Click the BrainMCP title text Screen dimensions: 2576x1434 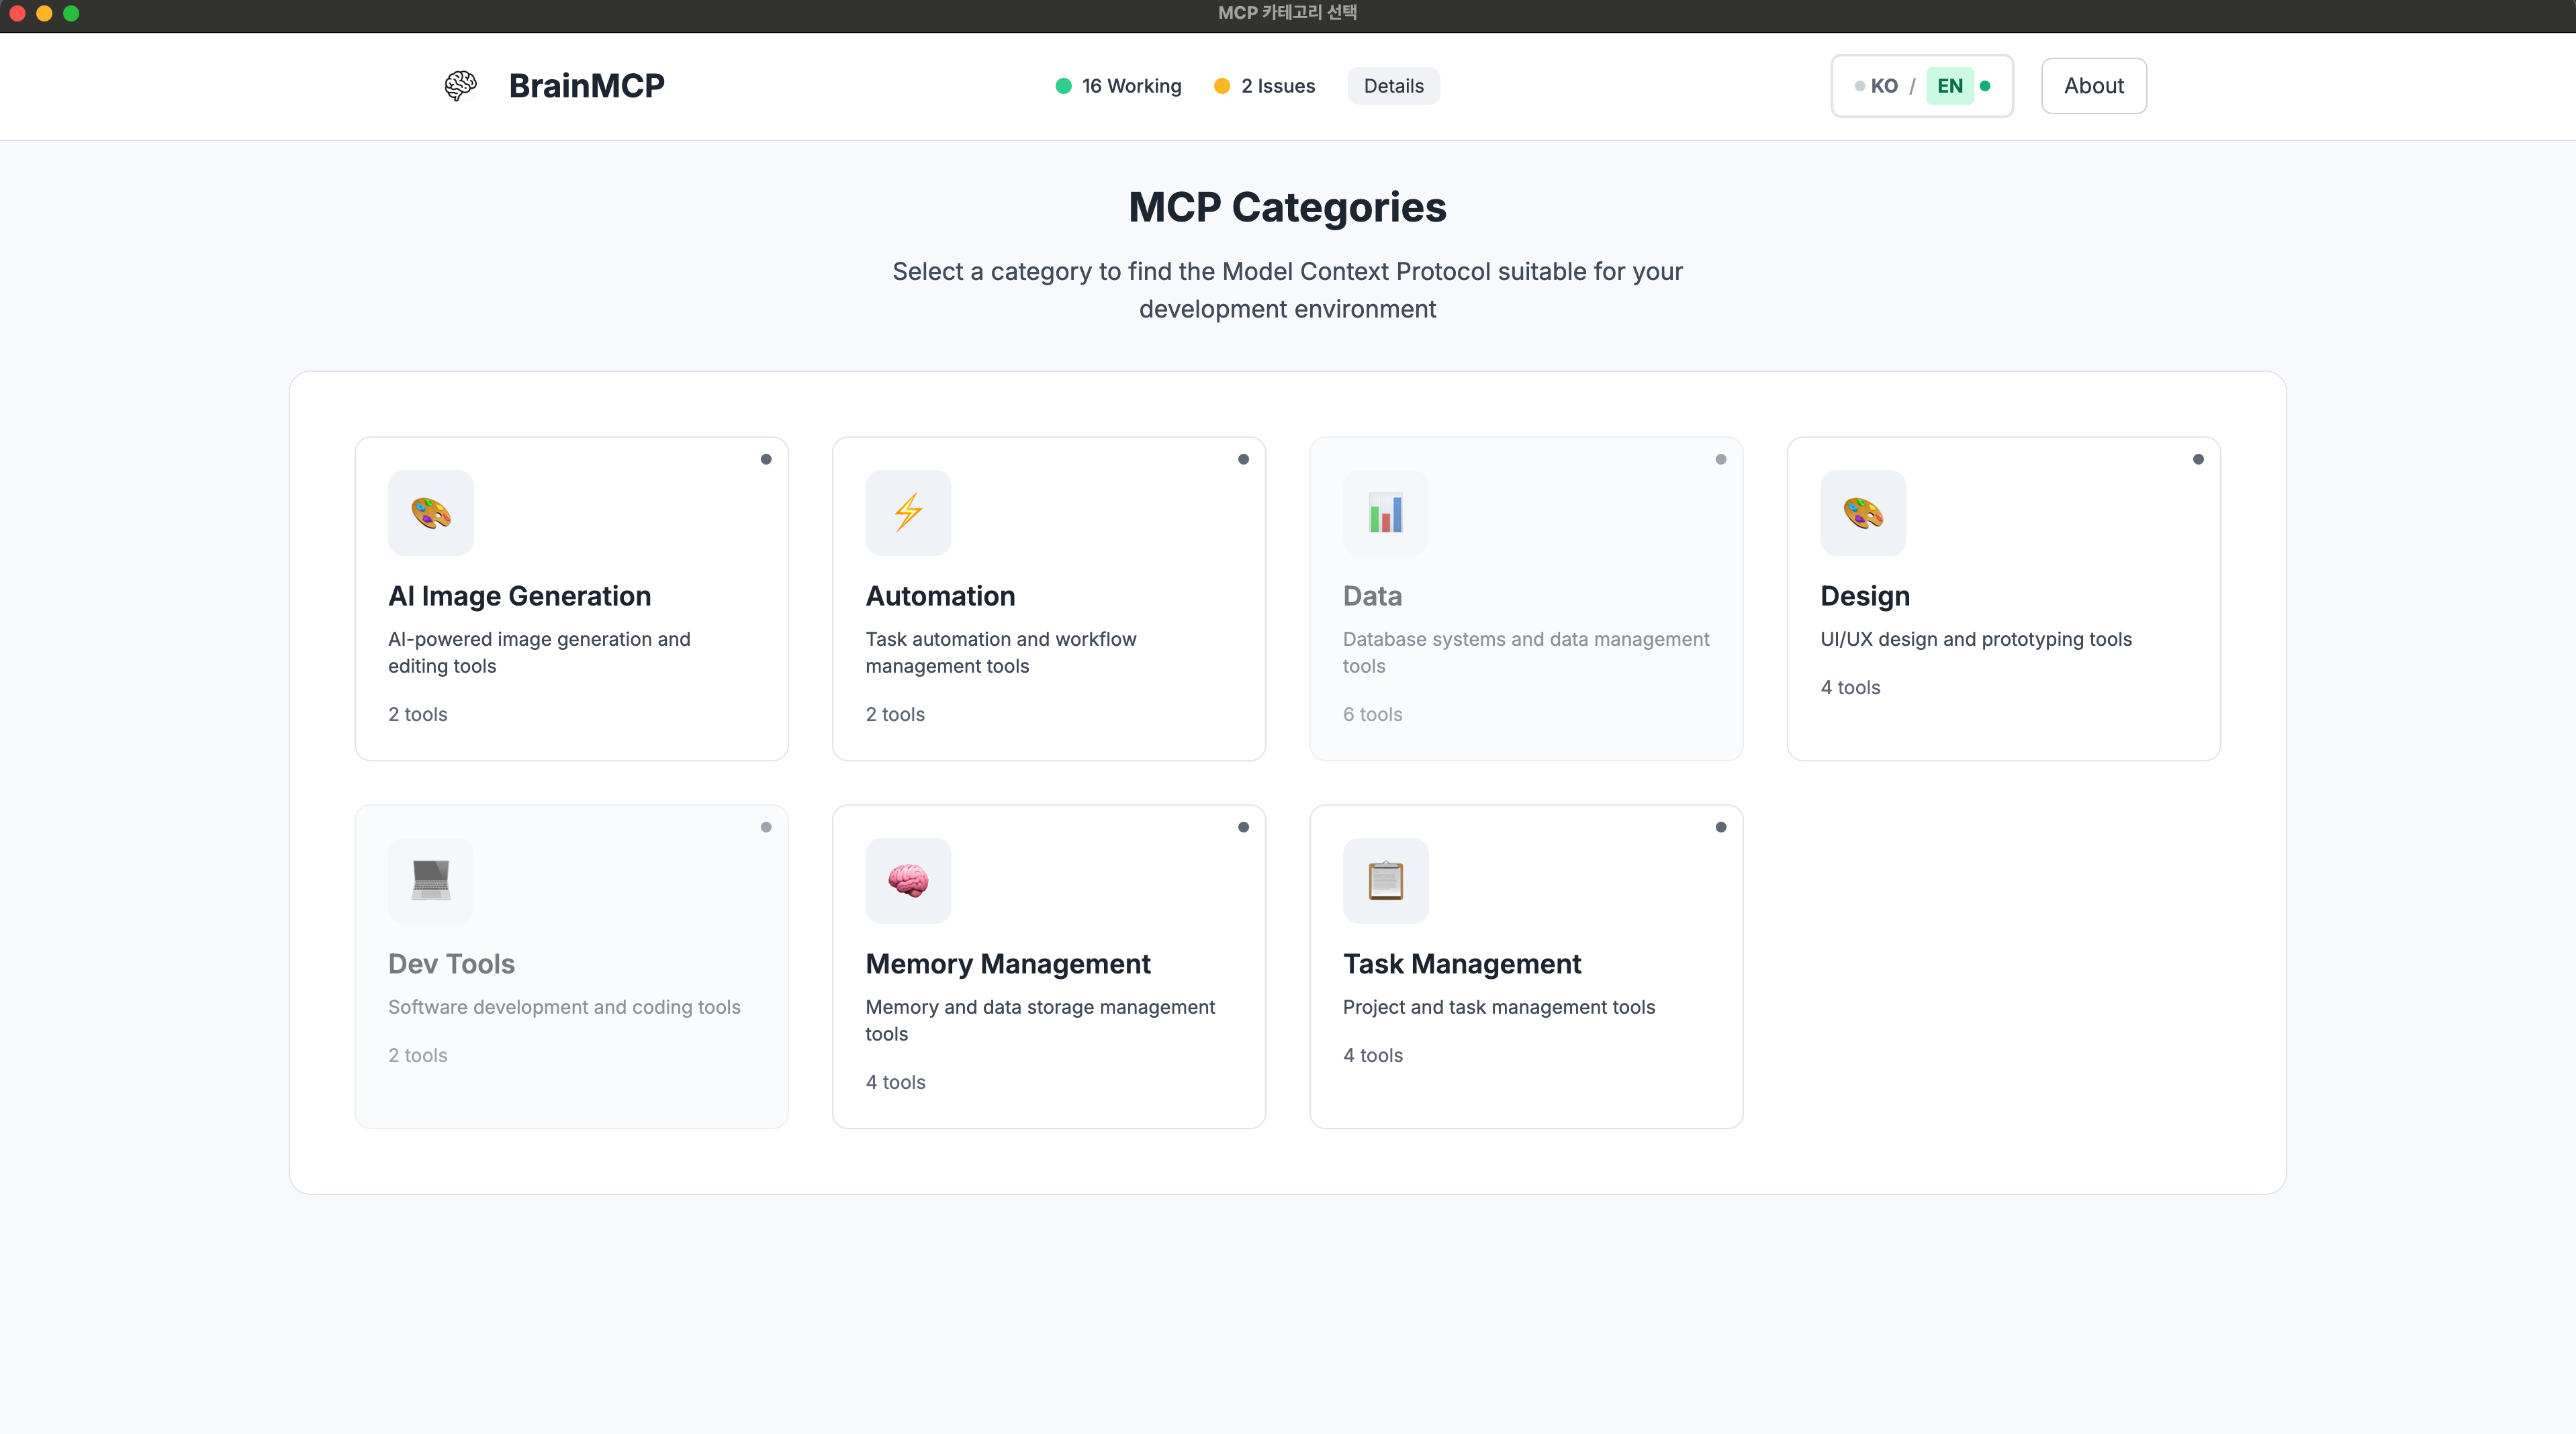pyautogui.click(x=586, y=86)
